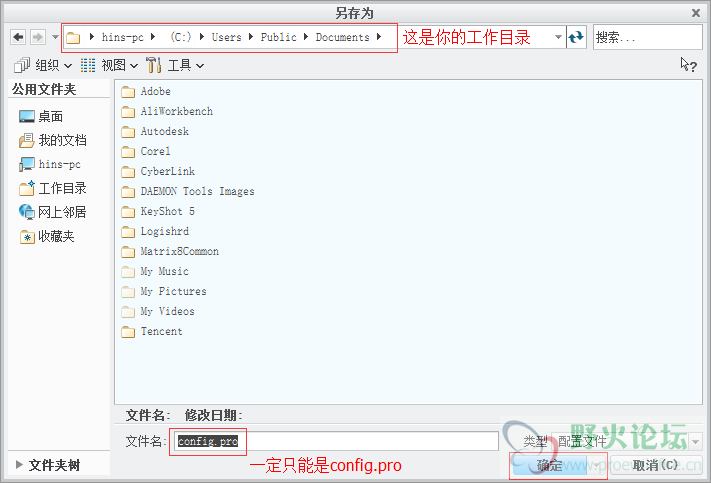Click the Matrix8Common folder icon
The height and width of the screenshot is (483, 711).
point(128,252)
